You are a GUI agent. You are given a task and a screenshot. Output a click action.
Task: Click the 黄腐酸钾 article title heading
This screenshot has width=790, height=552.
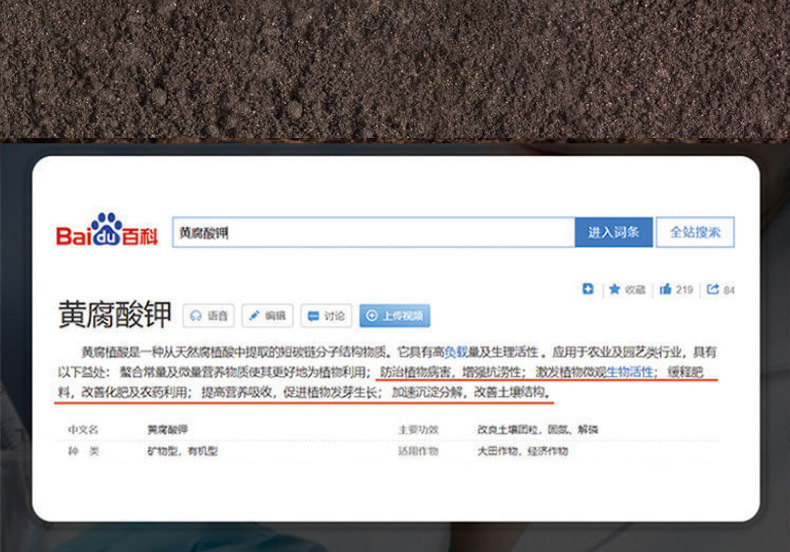(x=115, y=314)
